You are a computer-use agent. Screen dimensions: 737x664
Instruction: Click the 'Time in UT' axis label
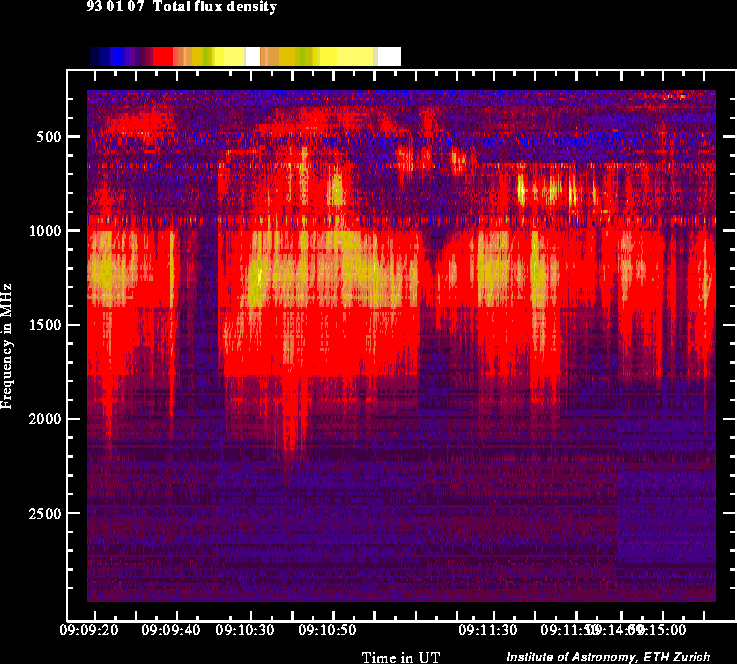click(401, 657)
